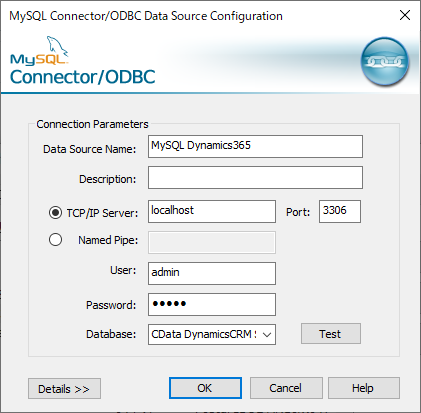Screen dimensions: 421x413
Task: Click the Password field
Action: (212, 304)
